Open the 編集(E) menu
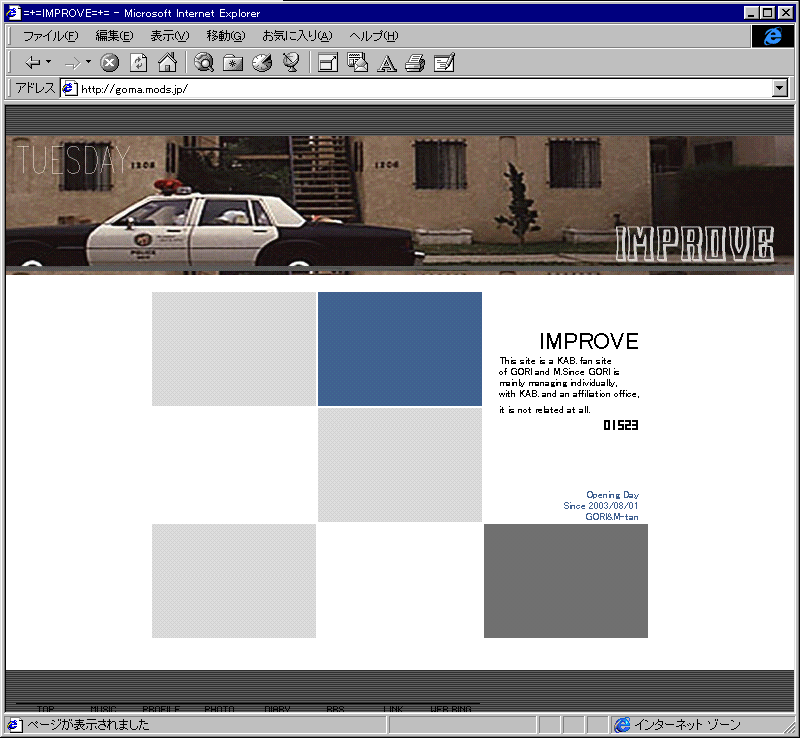The height and width of the screenshot is (738, 800). point(114,36)
